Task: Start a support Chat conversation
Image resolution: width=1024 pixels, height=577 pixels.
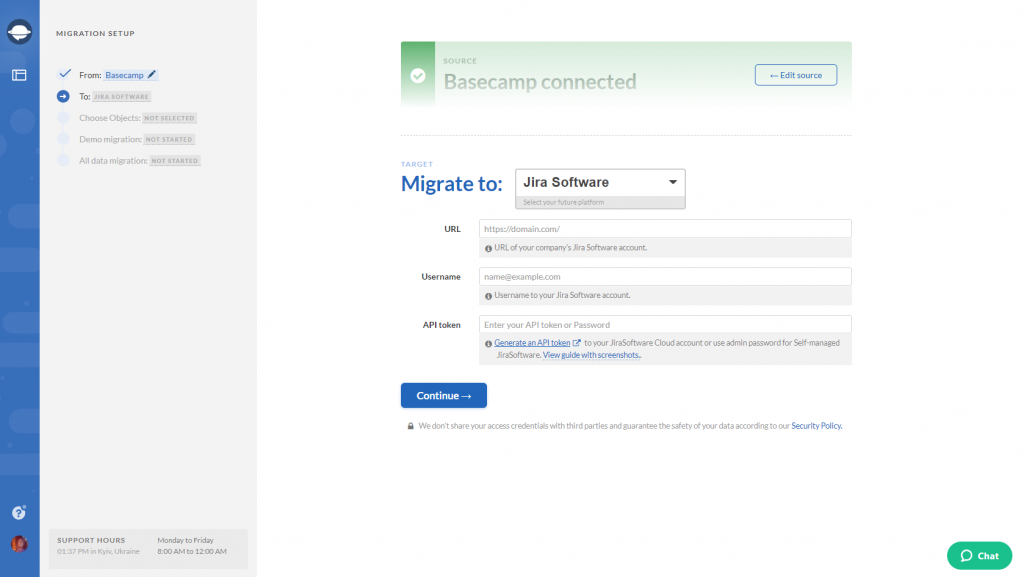Action: click(x=978, y=555)
